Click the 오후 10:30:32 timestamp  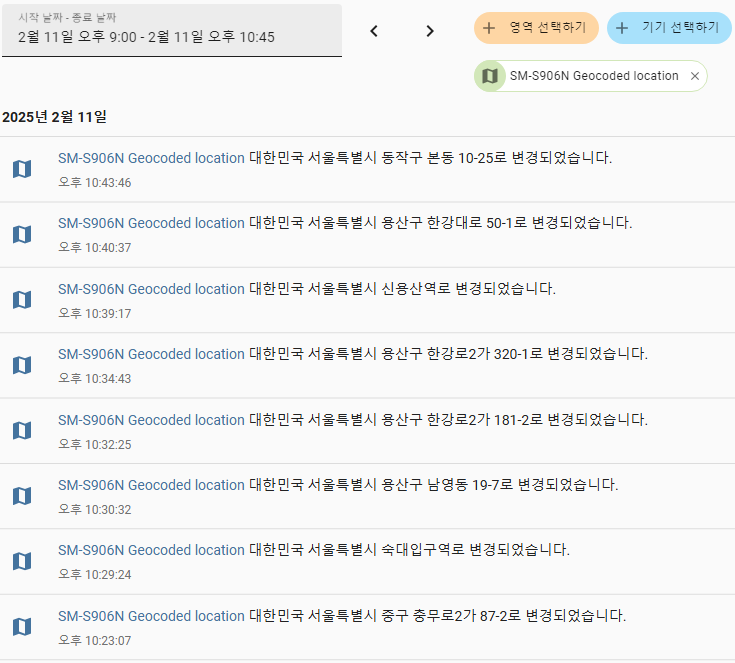[95, 509]
